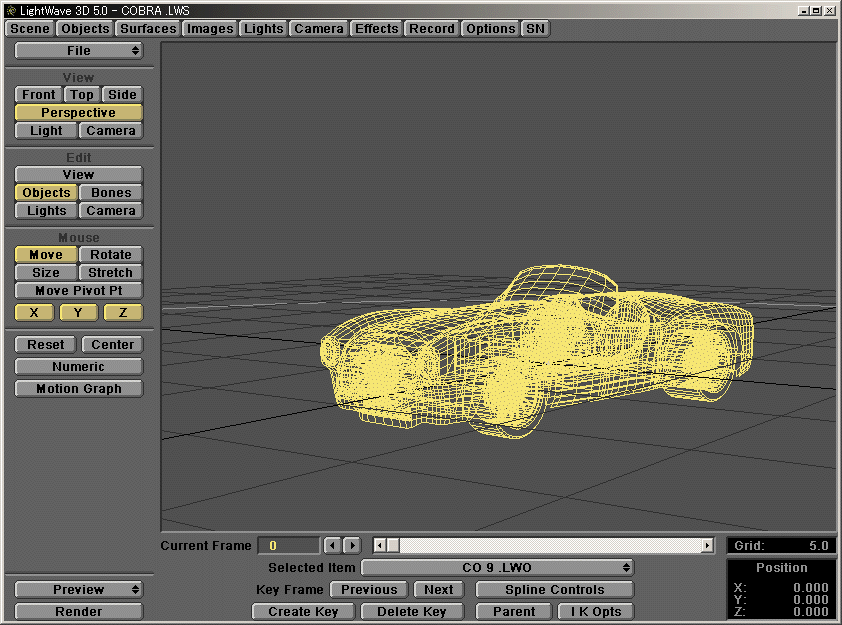The height and width of the screenshot is (625, 842).
Task: Open the Preview dropdown
Action: 78,589
